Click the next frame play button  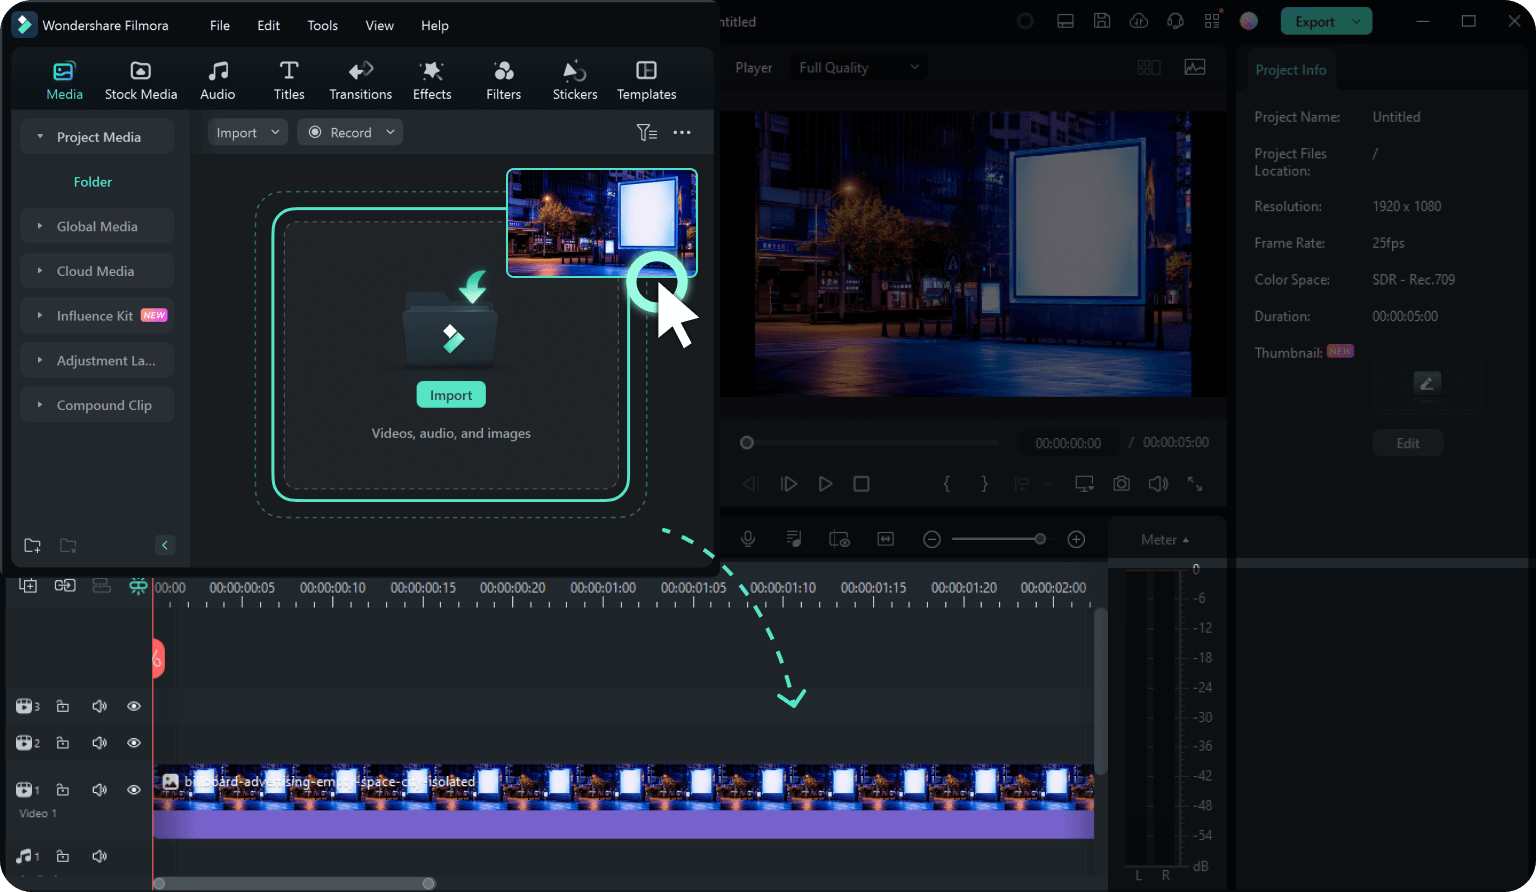(x=789, y=484)
